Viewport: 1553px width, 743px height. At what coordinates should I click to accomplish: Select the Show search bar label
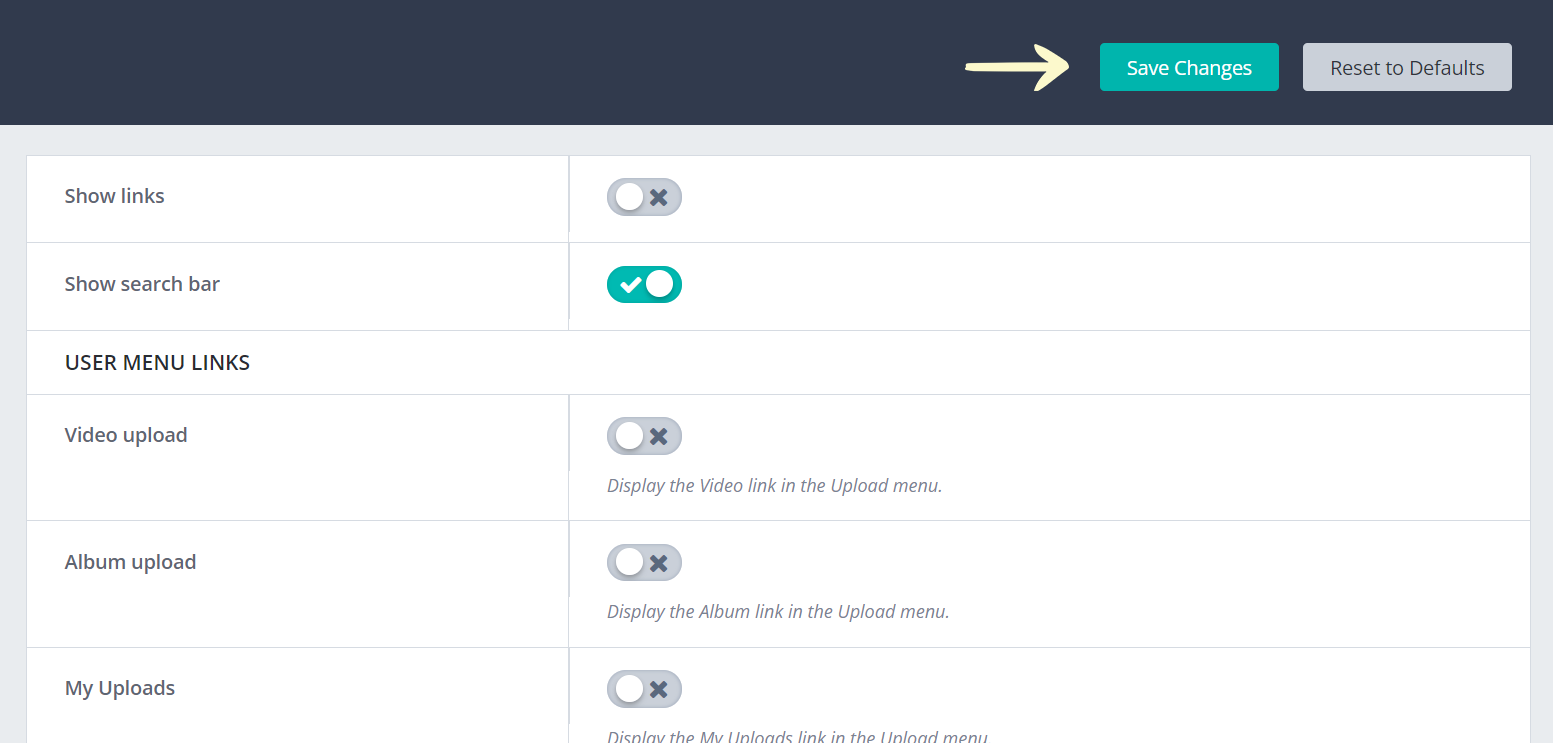(x=142, y=284)
